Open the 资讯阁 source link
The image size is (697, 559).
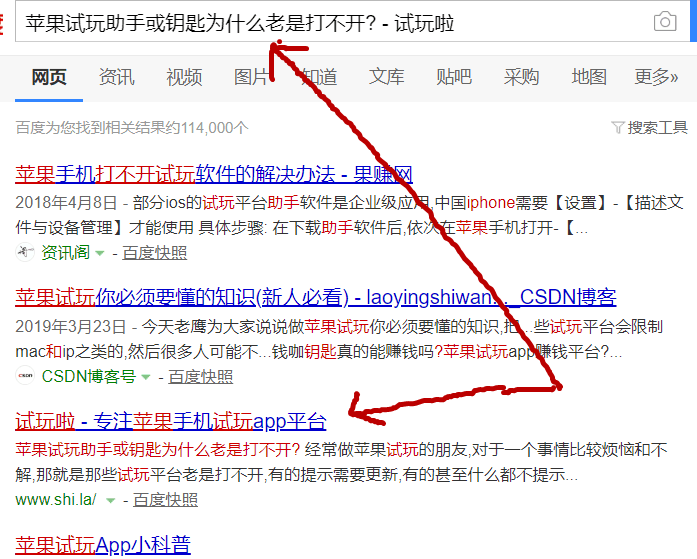tap(65, 252)
